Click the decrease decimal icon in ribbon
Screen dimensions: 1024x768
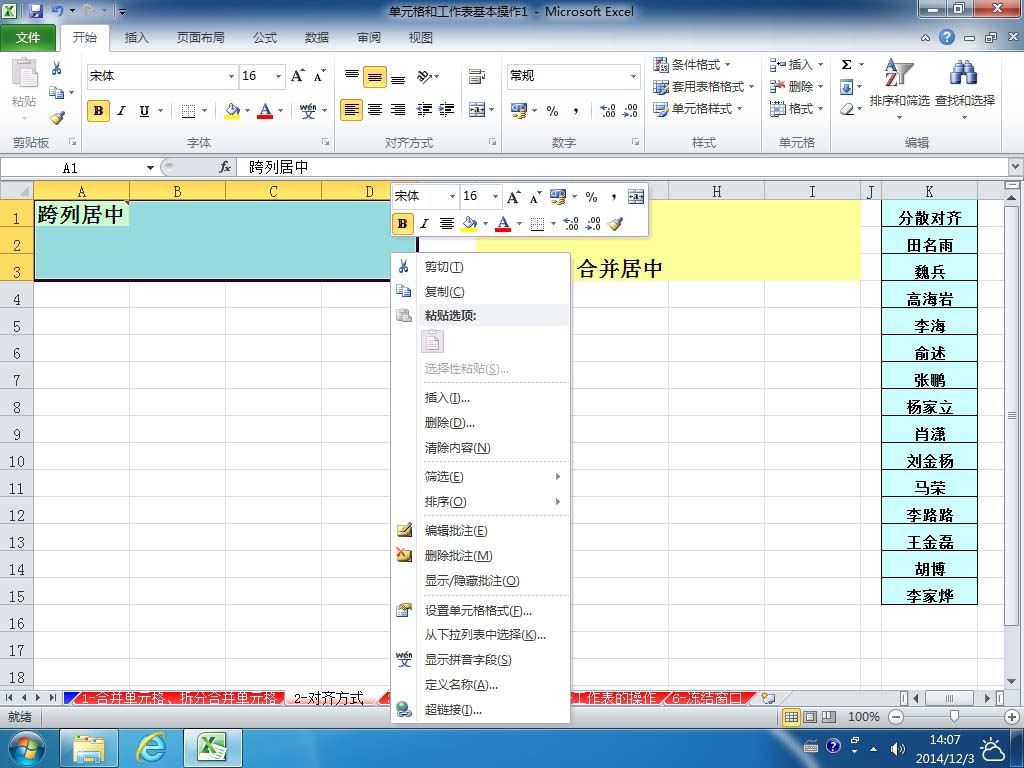point(630,111)
